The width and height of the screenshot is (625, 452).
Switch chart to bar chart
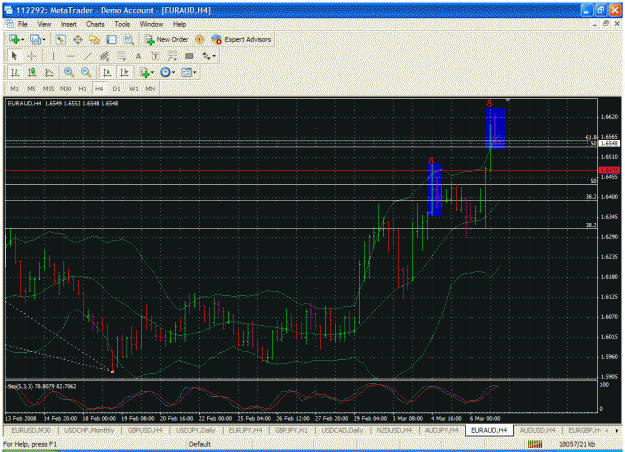coord(15,72)
